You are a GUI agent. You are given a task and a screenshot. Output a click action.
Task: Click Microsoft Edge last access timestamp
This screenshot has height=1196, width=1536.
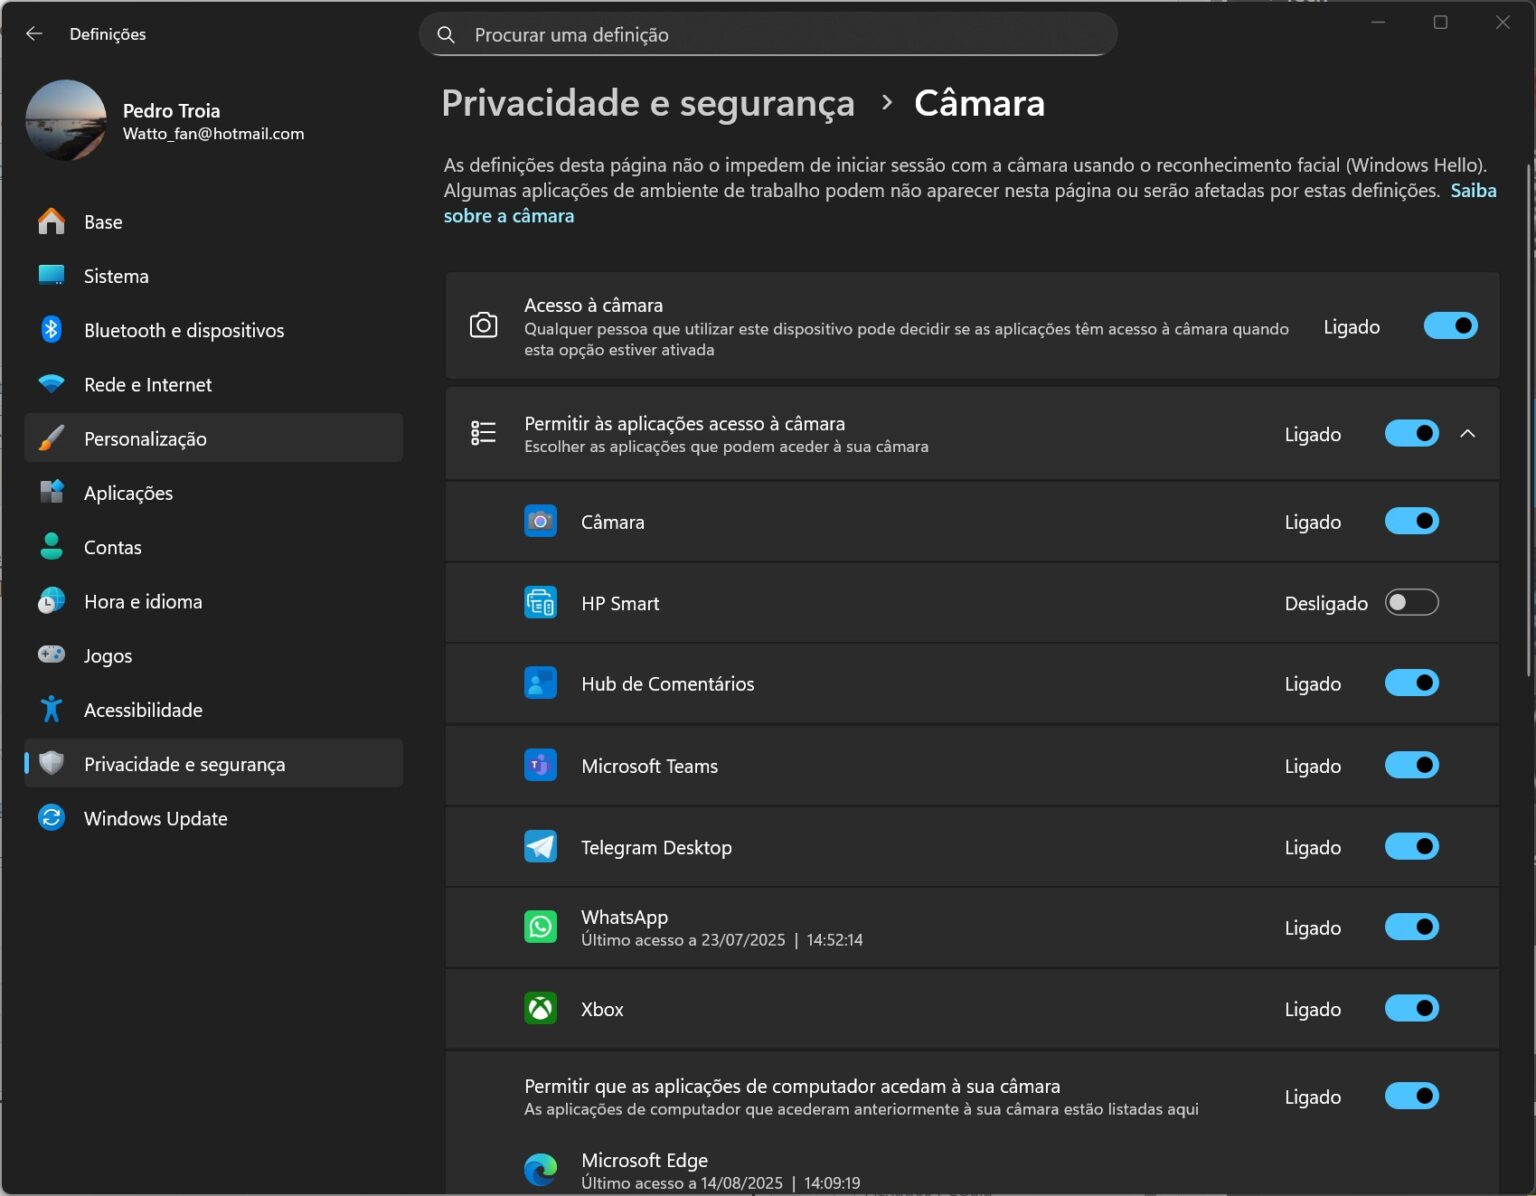coord(720,1183)
